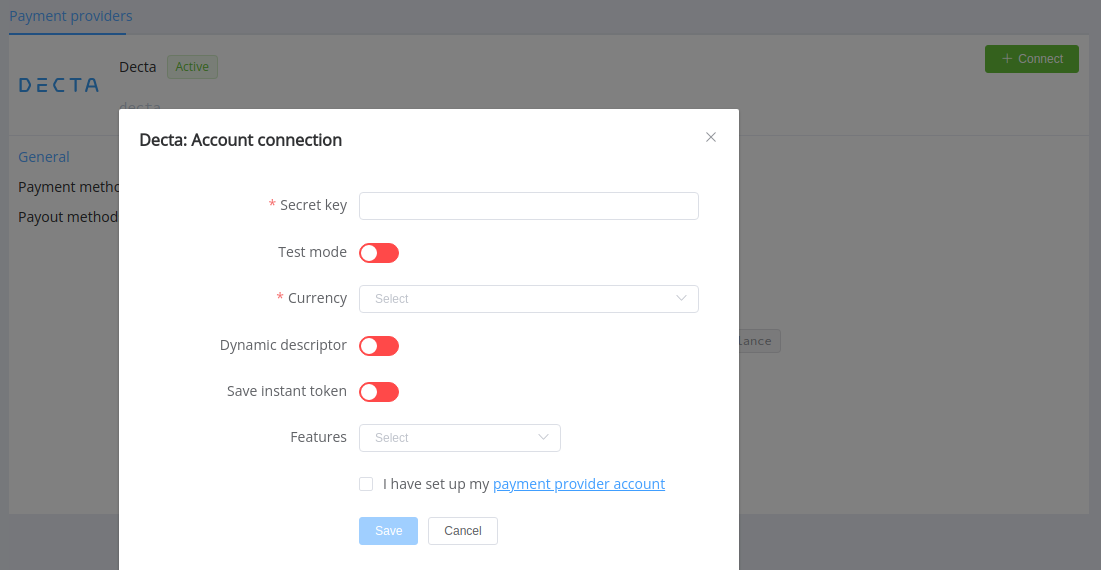Click the Save instant token label
Viewport: 1101px width, 570px height.
(286, 391)
